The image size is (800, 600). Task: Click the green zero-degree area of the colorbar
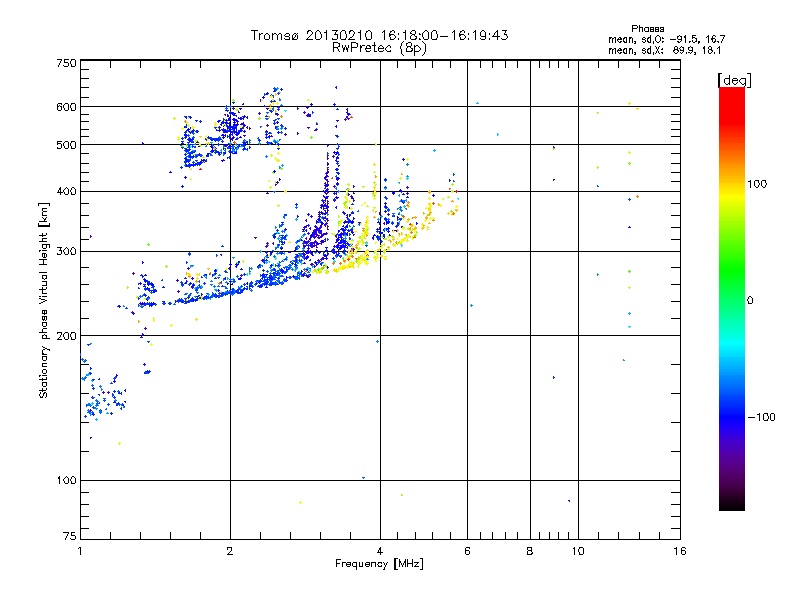732,300
